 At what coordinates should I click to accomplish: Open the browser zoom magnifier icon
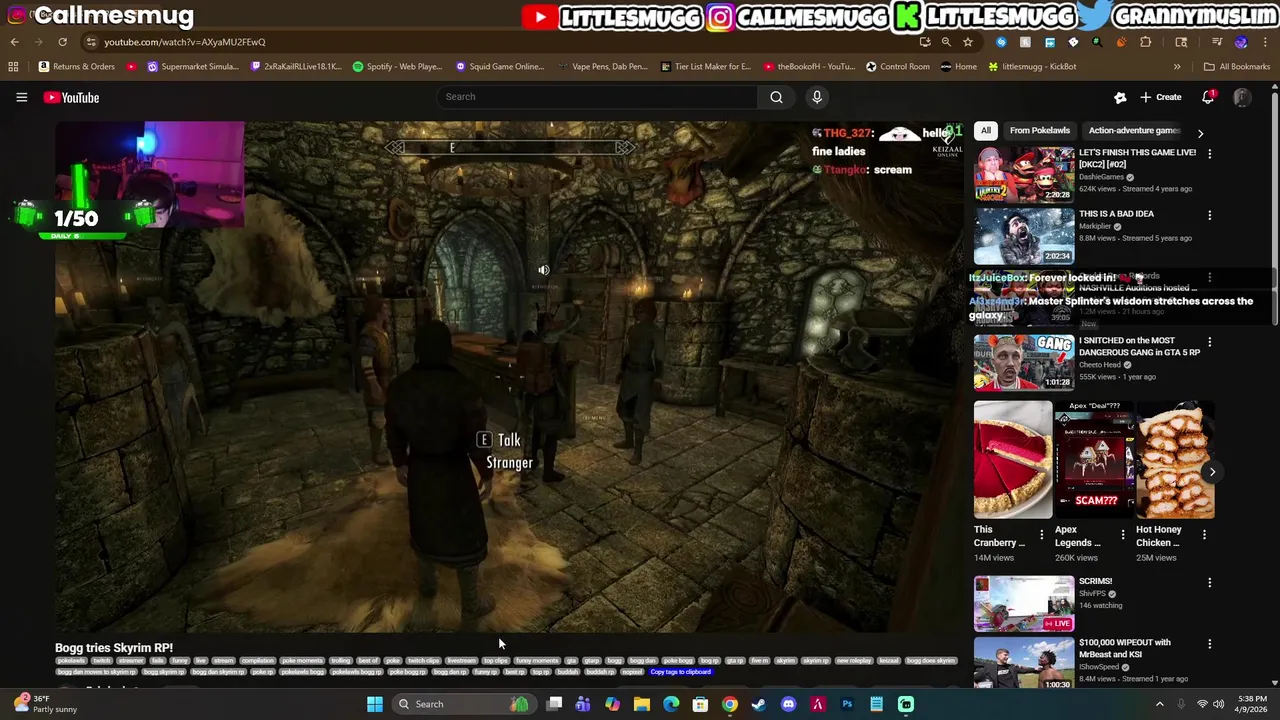tap(946, 42)
